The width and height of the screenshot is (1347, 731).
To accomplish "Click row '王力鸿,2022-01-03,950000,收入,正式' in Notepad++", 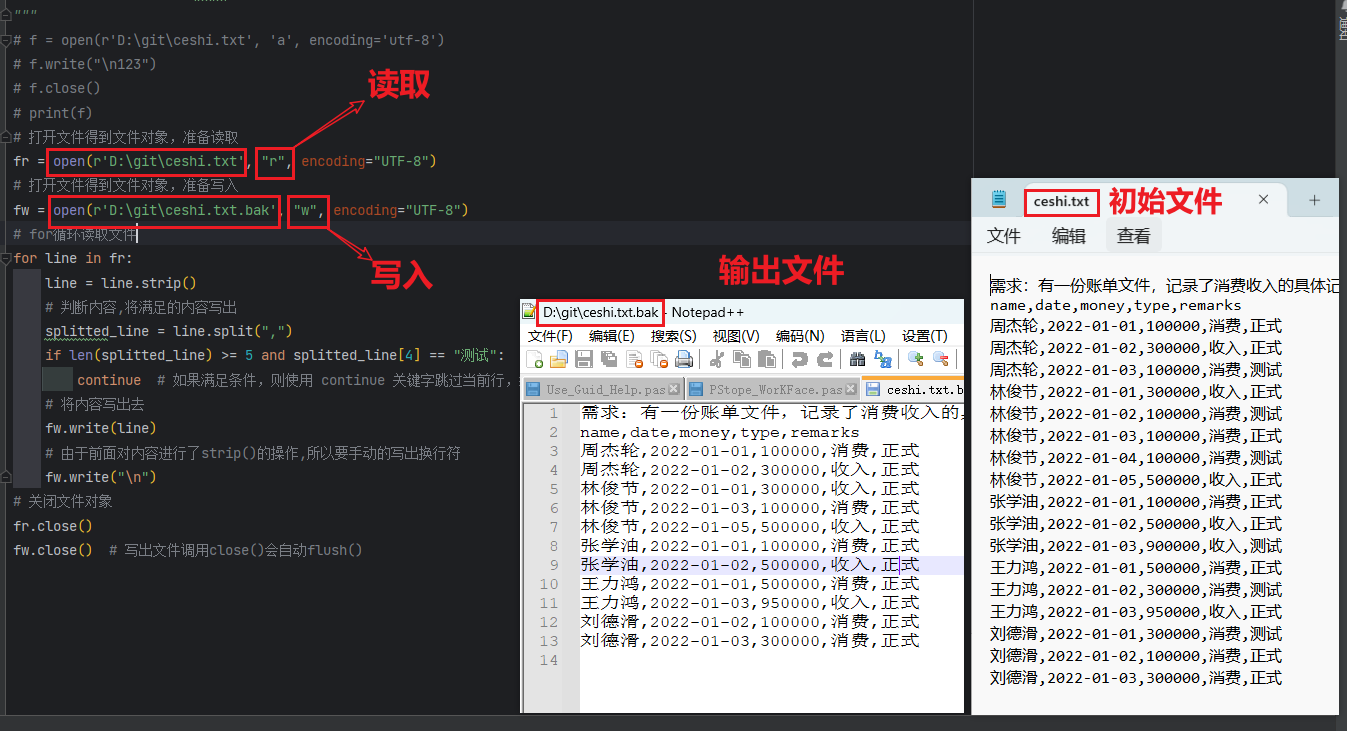I will pos(749,603).
